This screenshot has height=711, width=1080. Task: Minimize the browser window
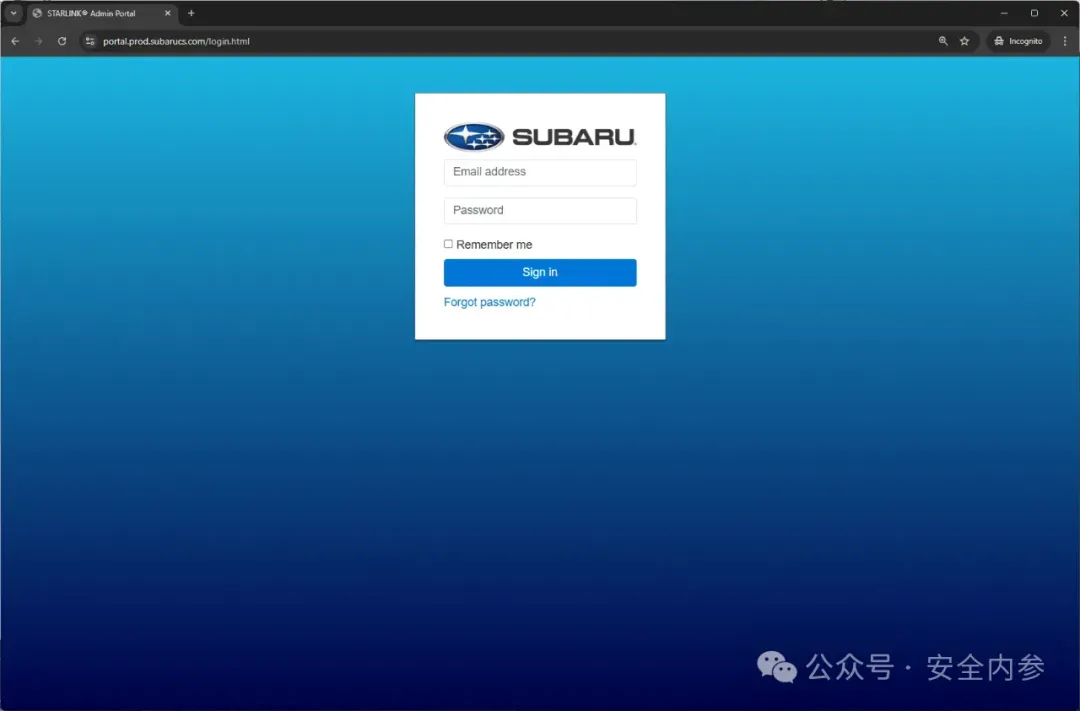(1004, 13)
